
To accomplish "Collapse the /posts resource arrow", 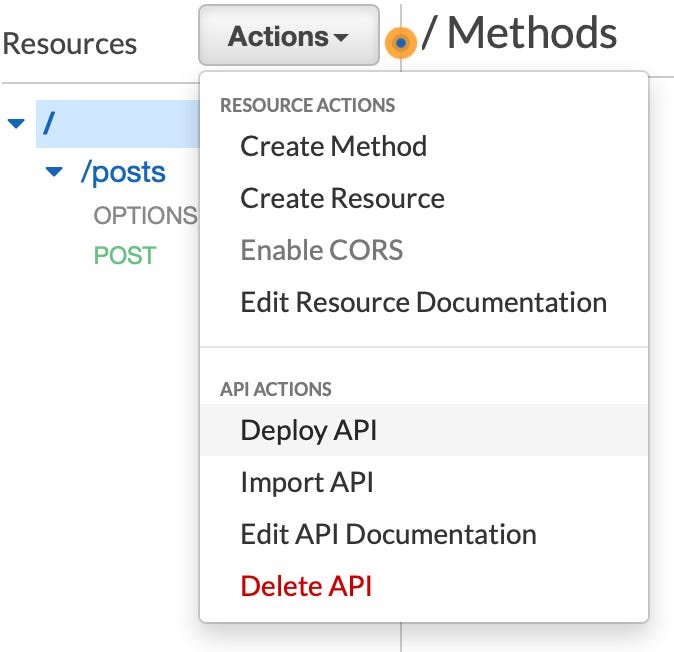I will (54, 173).
